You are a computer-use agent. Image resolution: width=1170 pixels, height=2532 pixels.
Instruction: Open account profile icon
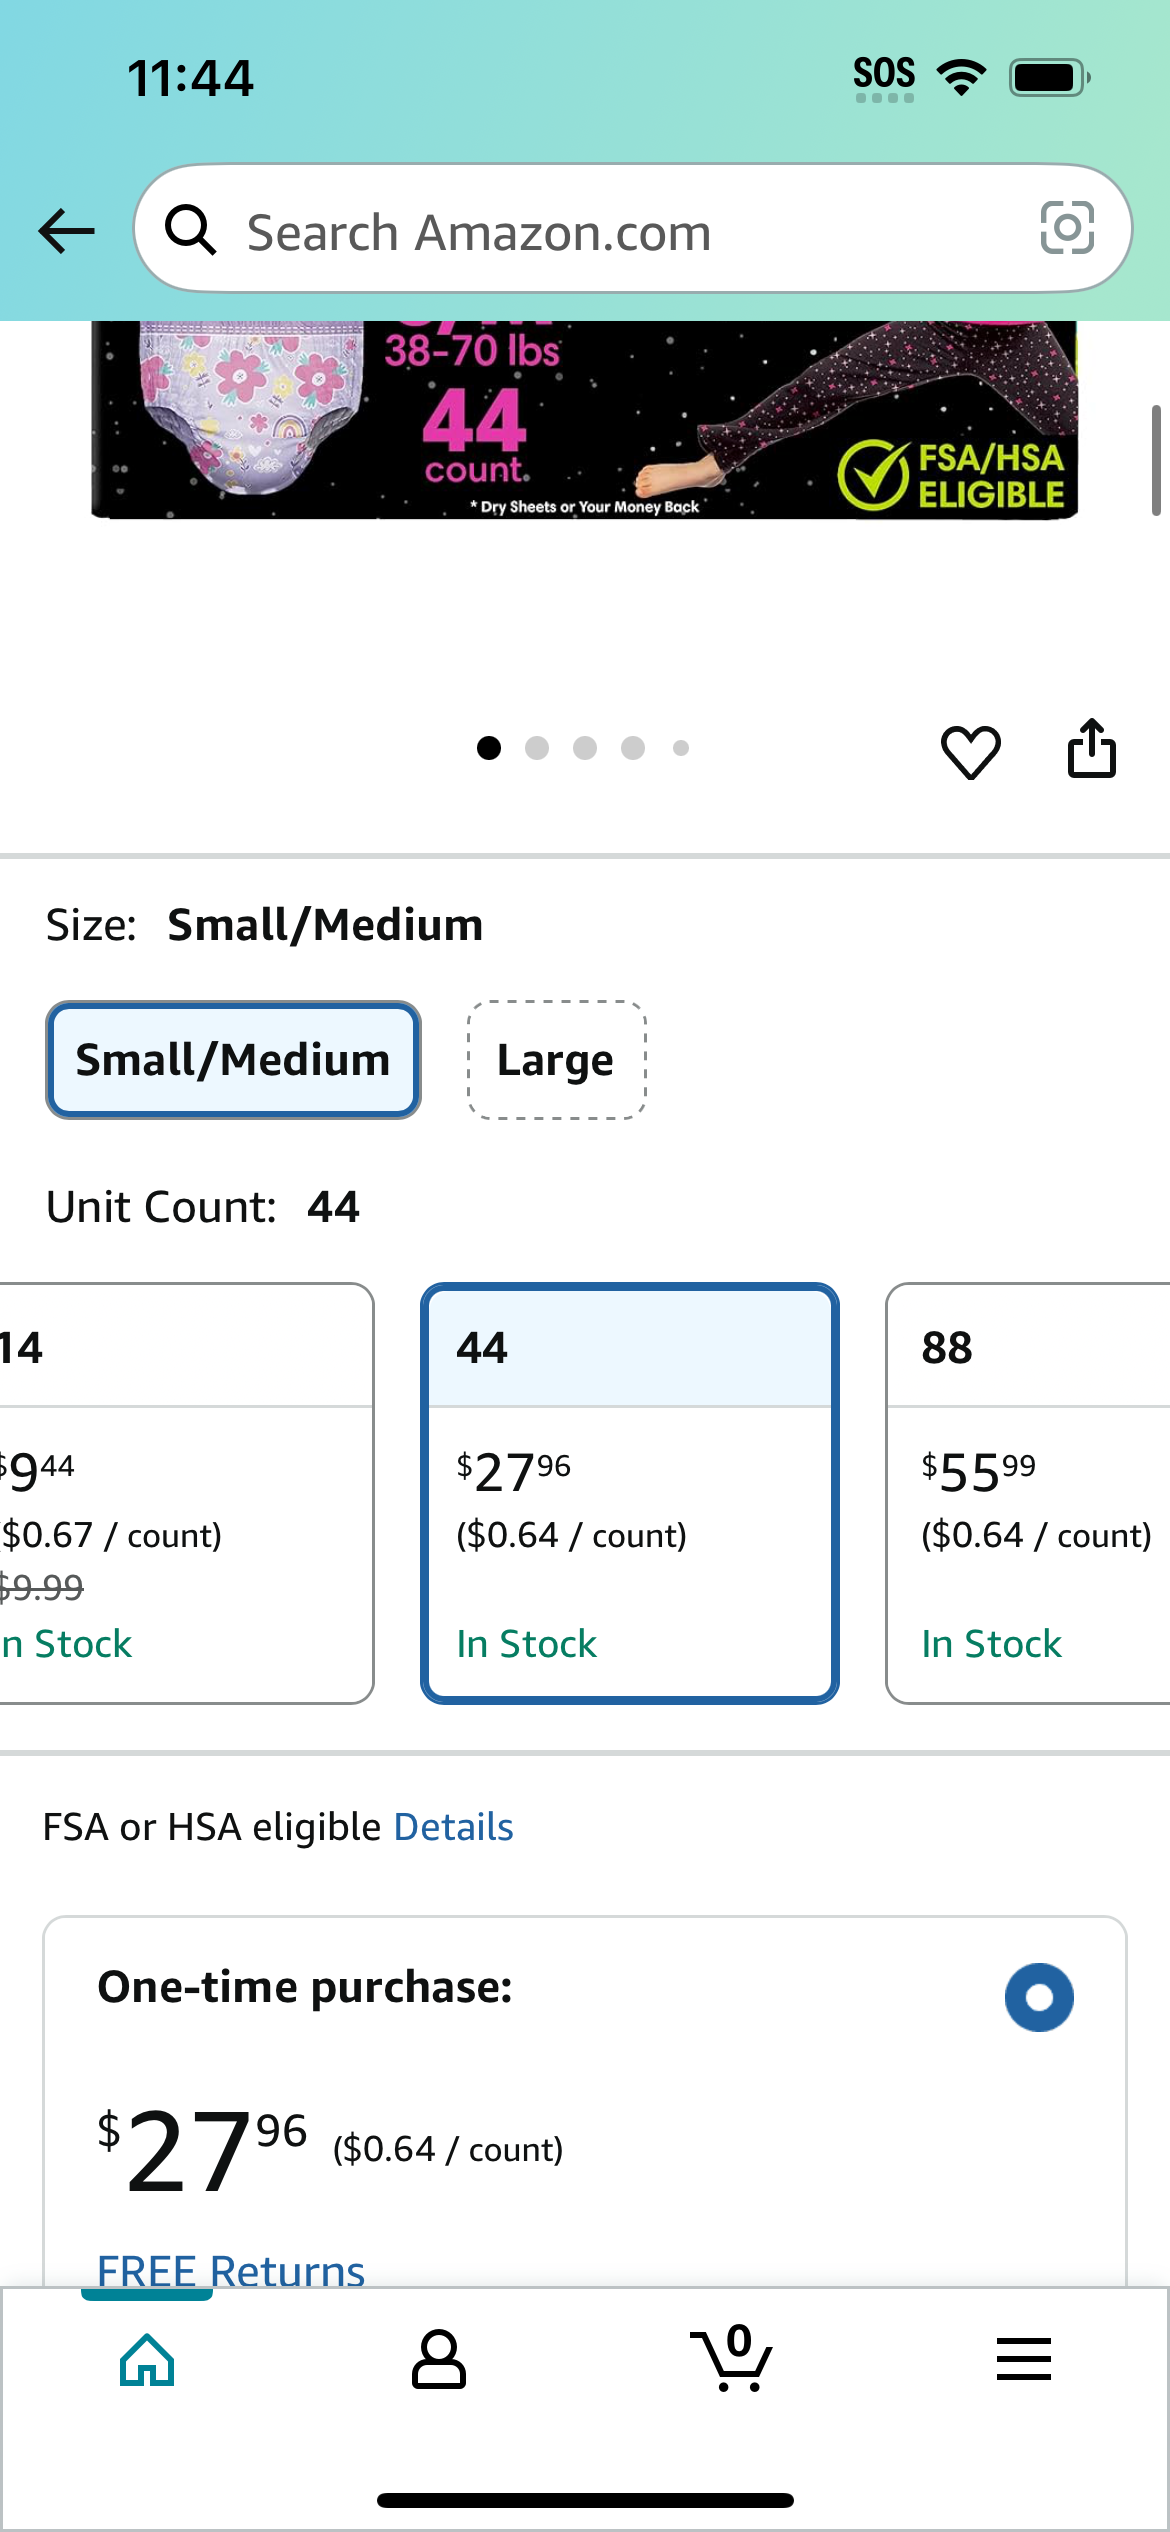tap(438, 2360)
